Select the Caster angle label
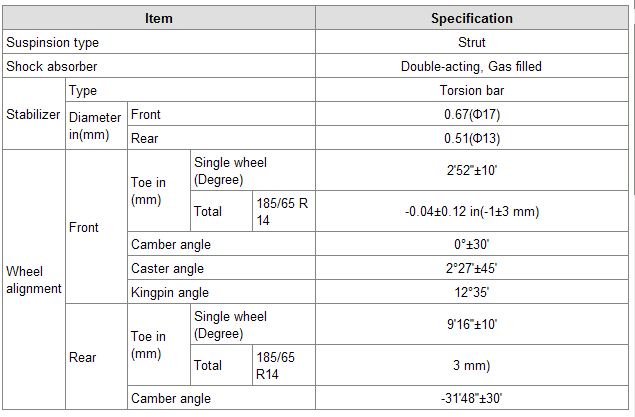 click(167, 268)
